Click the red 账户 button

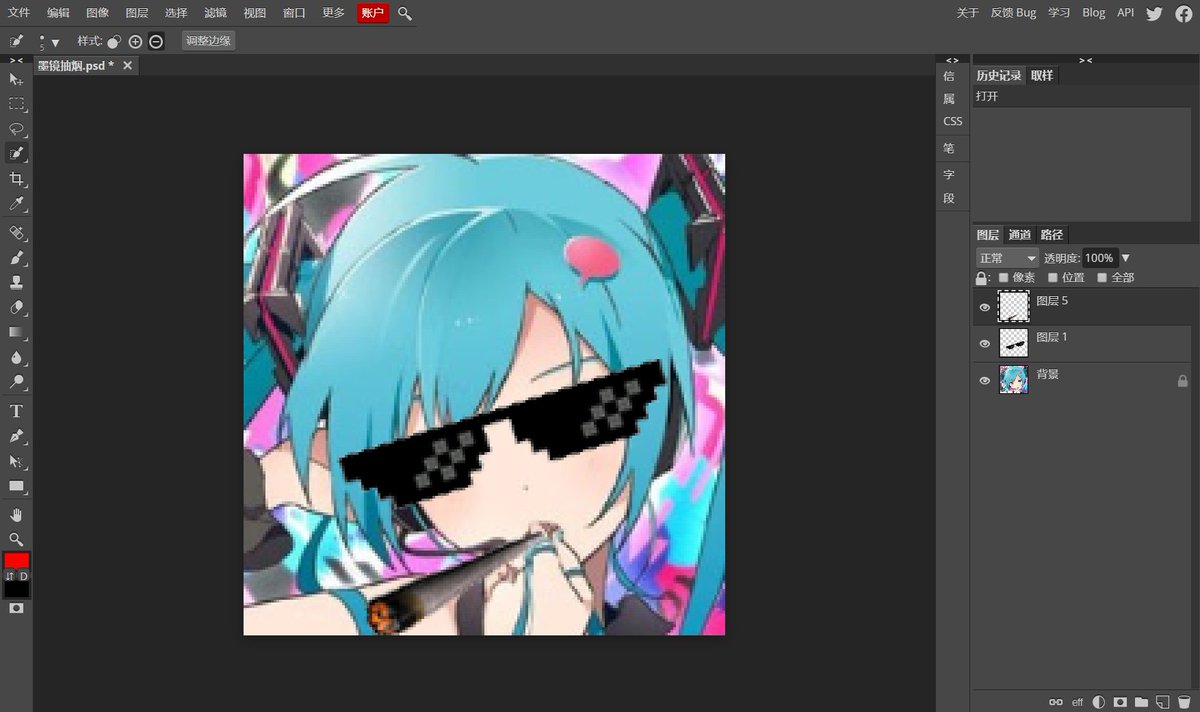coord(372,13)
